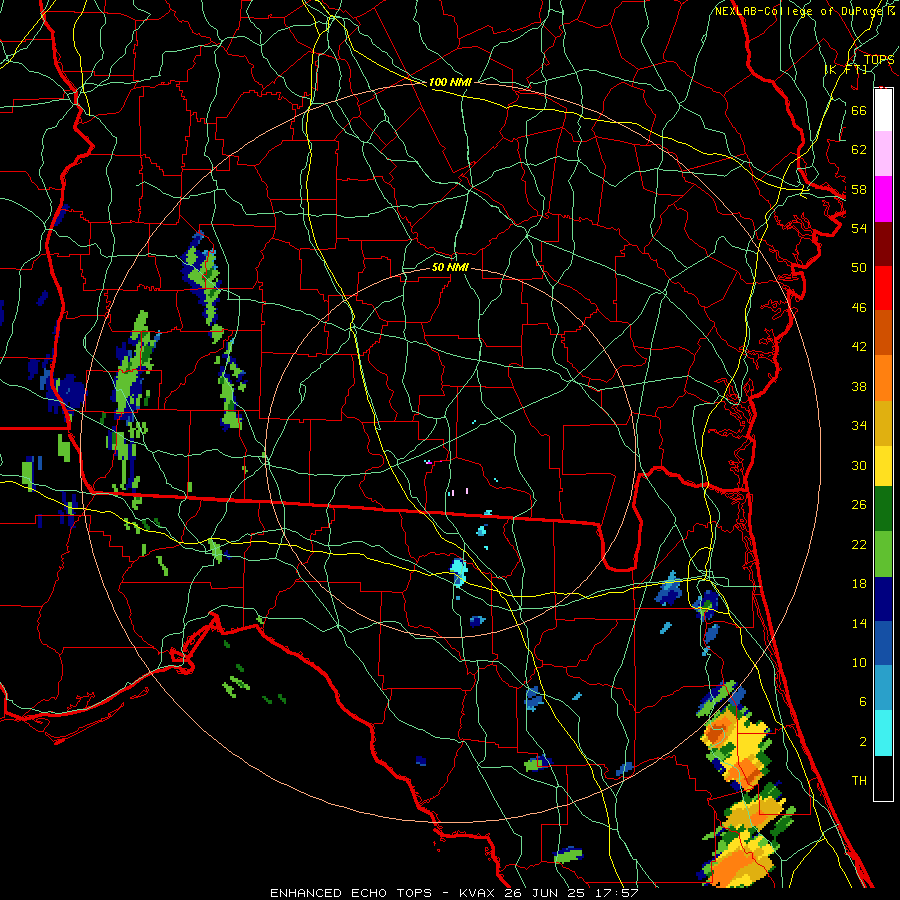Click the 66 value on the legend
Image resolution: width=900 pixels, height=900 pixels.
859,110
